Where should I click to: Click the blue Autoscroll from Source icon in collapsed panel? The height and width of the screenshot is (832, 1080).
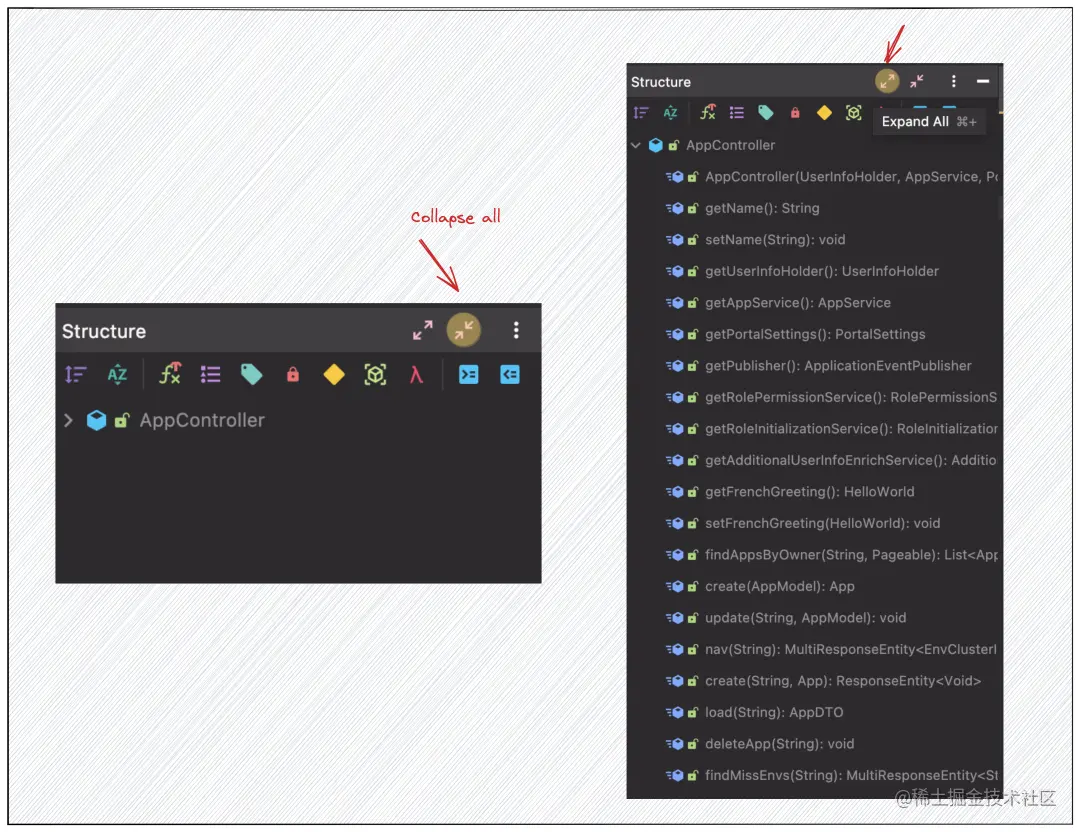point(510,375)
